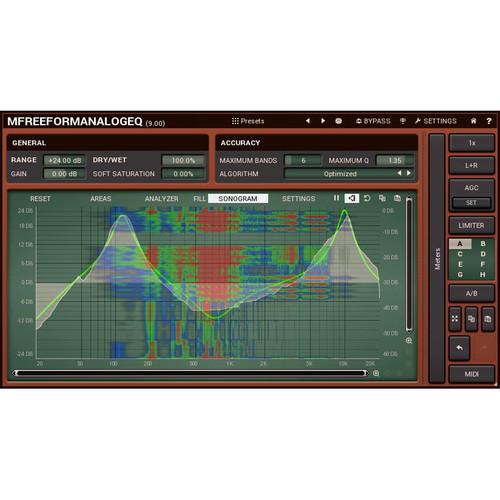Viewport: 500px width, 500px height.
Task: Click the random preset face icon
Action: point(338,121)
